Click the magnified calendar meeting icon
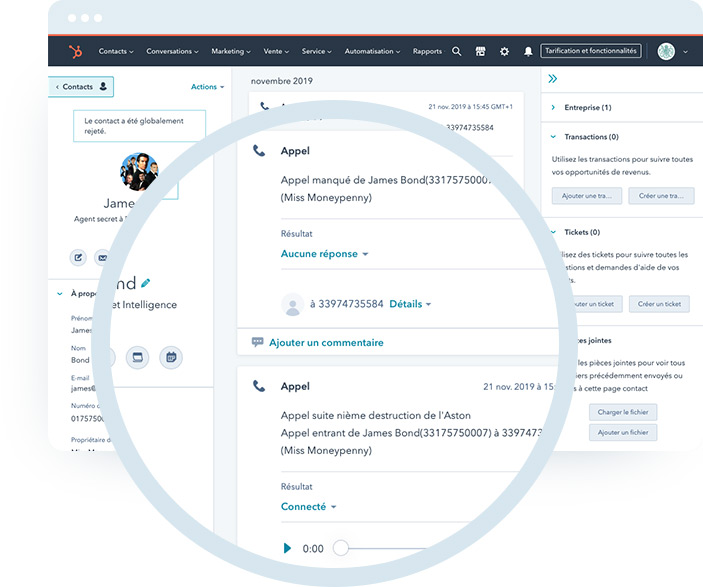Viewport: 703px width, 587px height. 171,357
